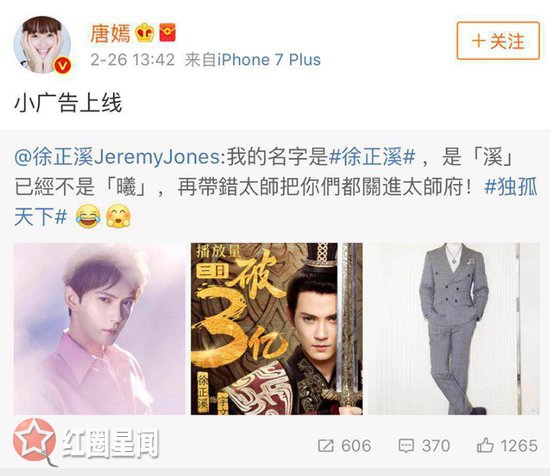This screenshot has width=550, height=476.
Task: Open the #徐正溪# hashtag
Action: coord(372,156)
